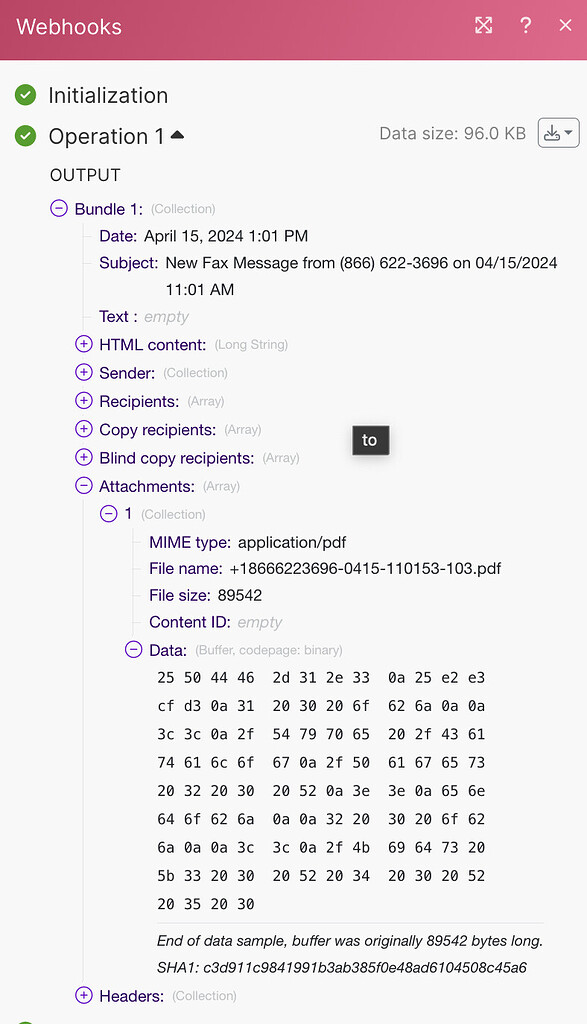
Task: Click the expand plus icon beside Headers
Action: click(83, 995)
